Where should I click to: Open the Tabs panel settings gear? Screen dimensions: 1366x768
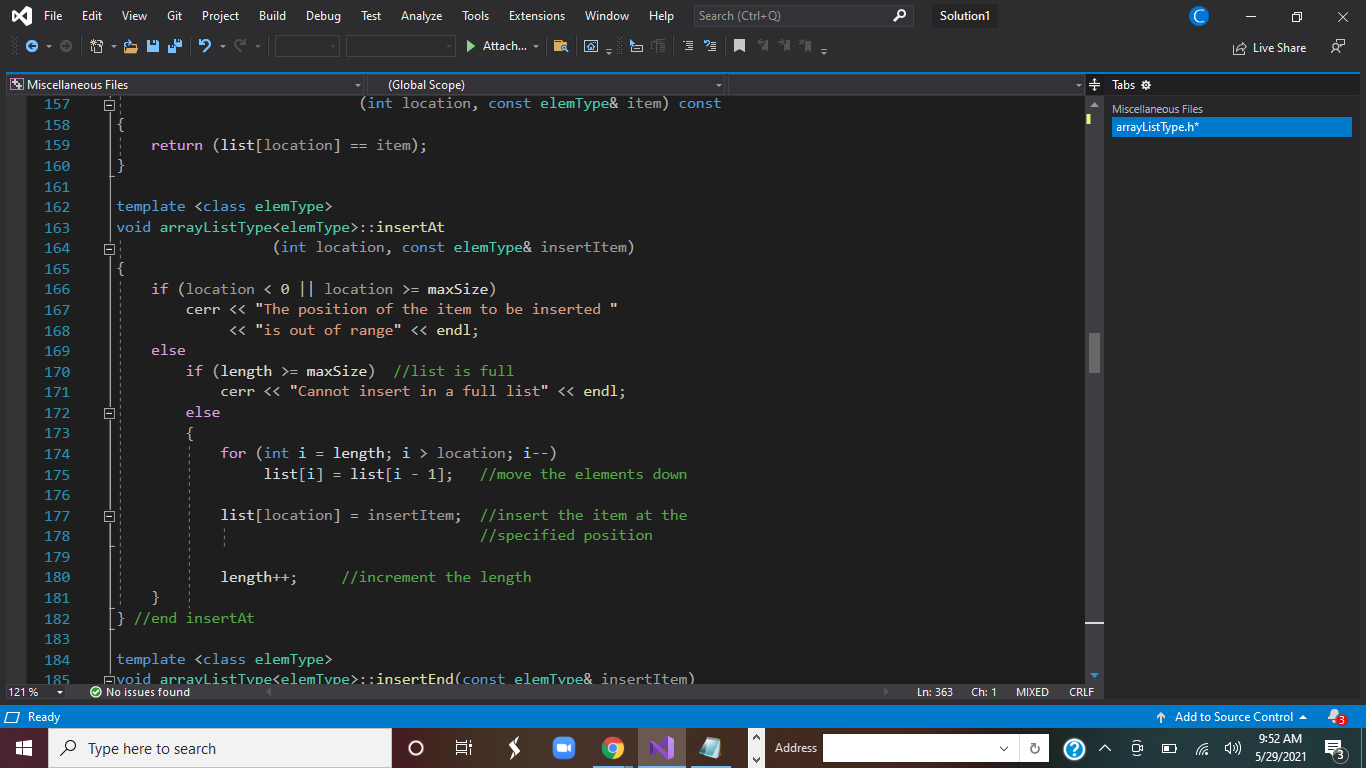[1145, 85]
